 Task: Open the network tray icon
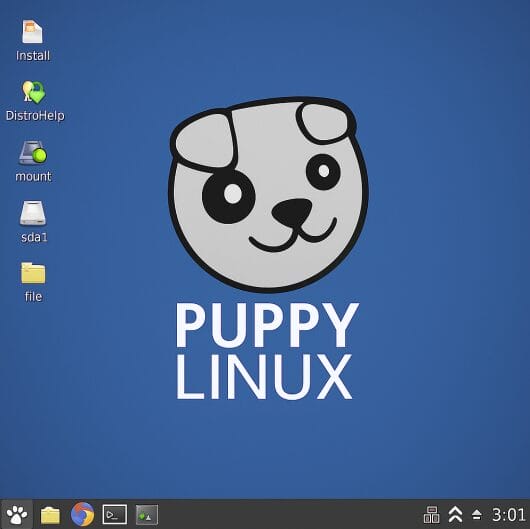click(432, 514)
